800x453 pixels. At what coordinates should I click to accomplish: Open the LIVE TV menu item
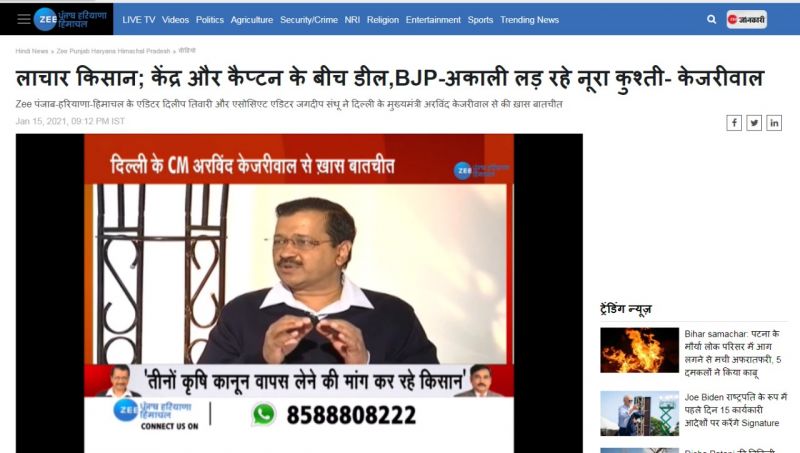tap(139, 20)
